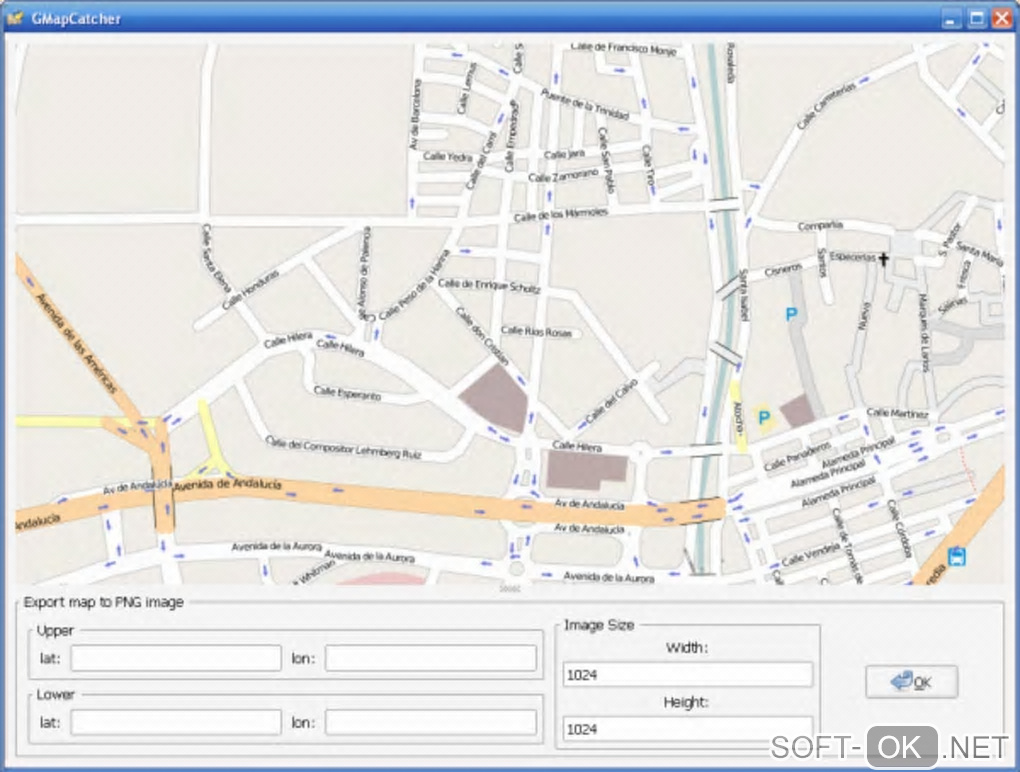Click the Calle Córdoba label
Image resolution: width=1020 pixels, height=772 pixels.
[898, 528]
